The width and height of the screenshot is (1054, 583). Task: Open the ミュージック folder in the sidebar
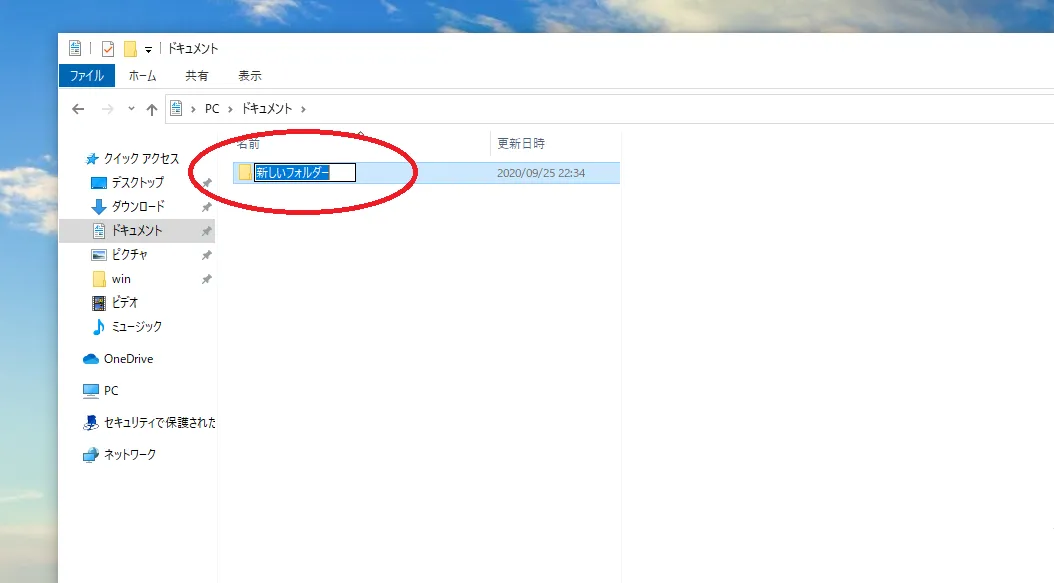[x=136, y=326]
